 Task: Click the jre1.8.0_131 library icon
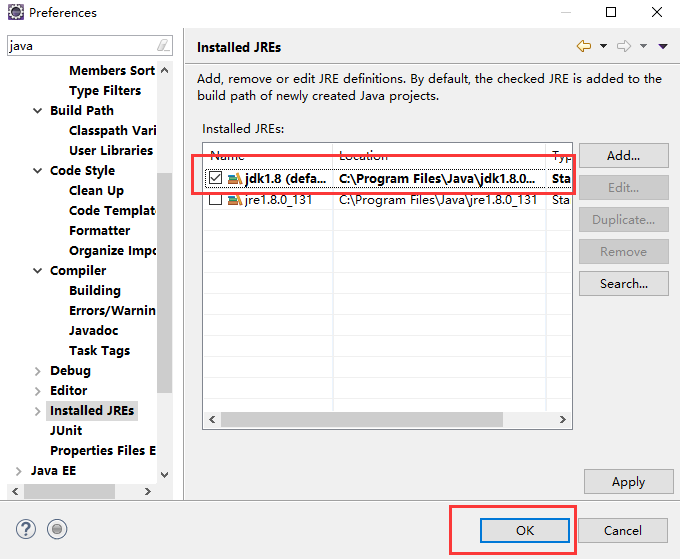tap(235, 200)
